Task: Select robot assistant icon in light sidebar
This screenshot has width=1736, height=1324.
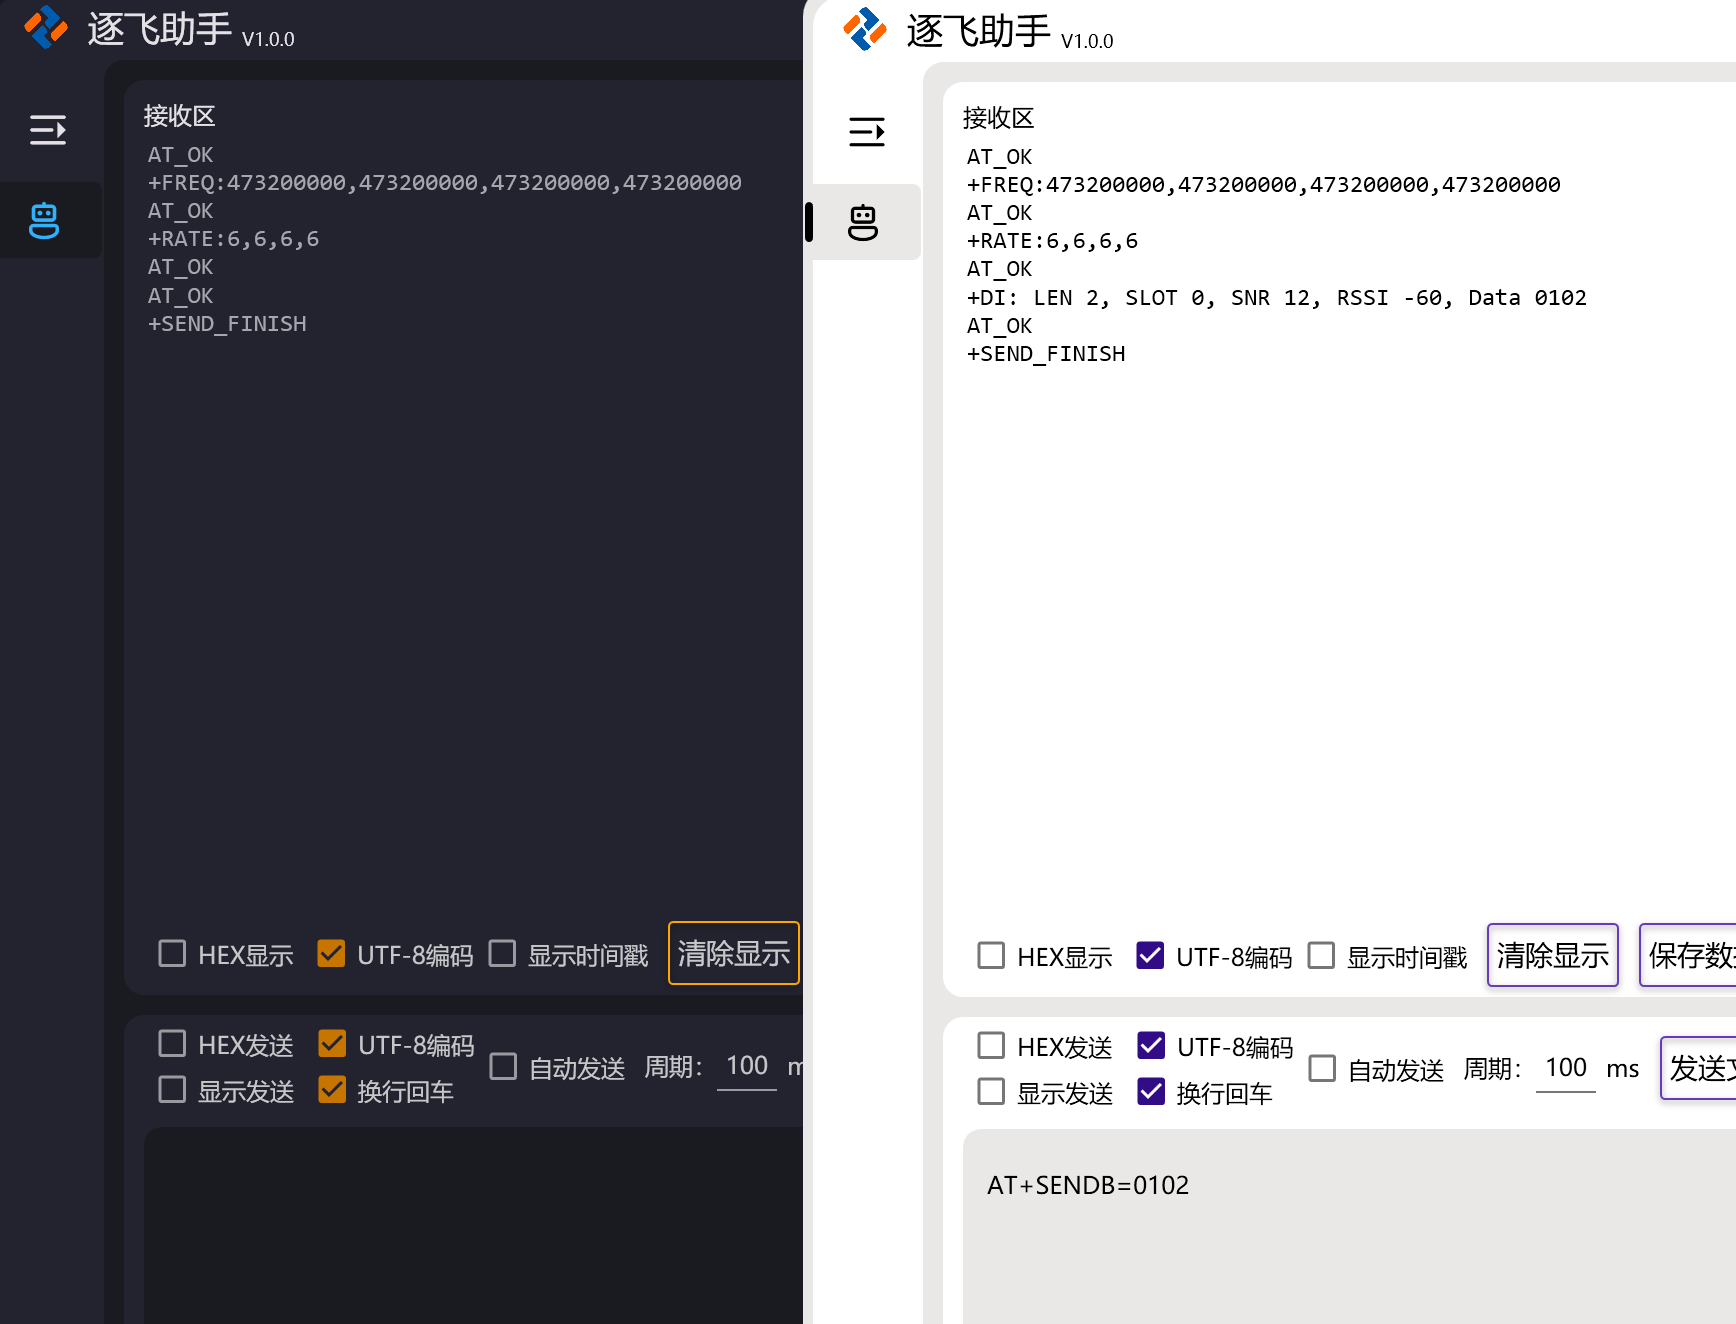Action: point(864,222)
